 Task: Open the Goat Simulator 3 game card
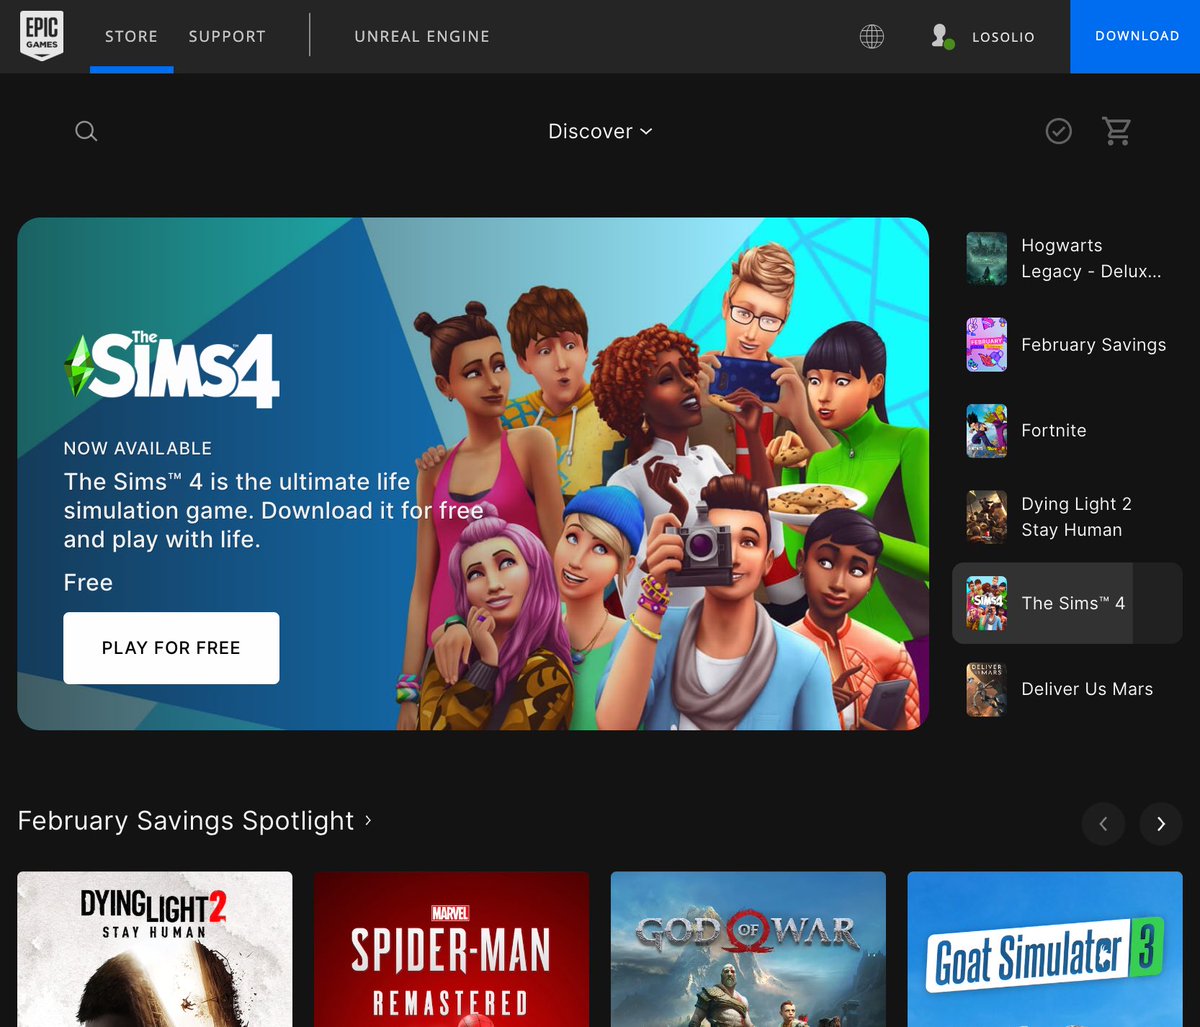(1045, 949)
